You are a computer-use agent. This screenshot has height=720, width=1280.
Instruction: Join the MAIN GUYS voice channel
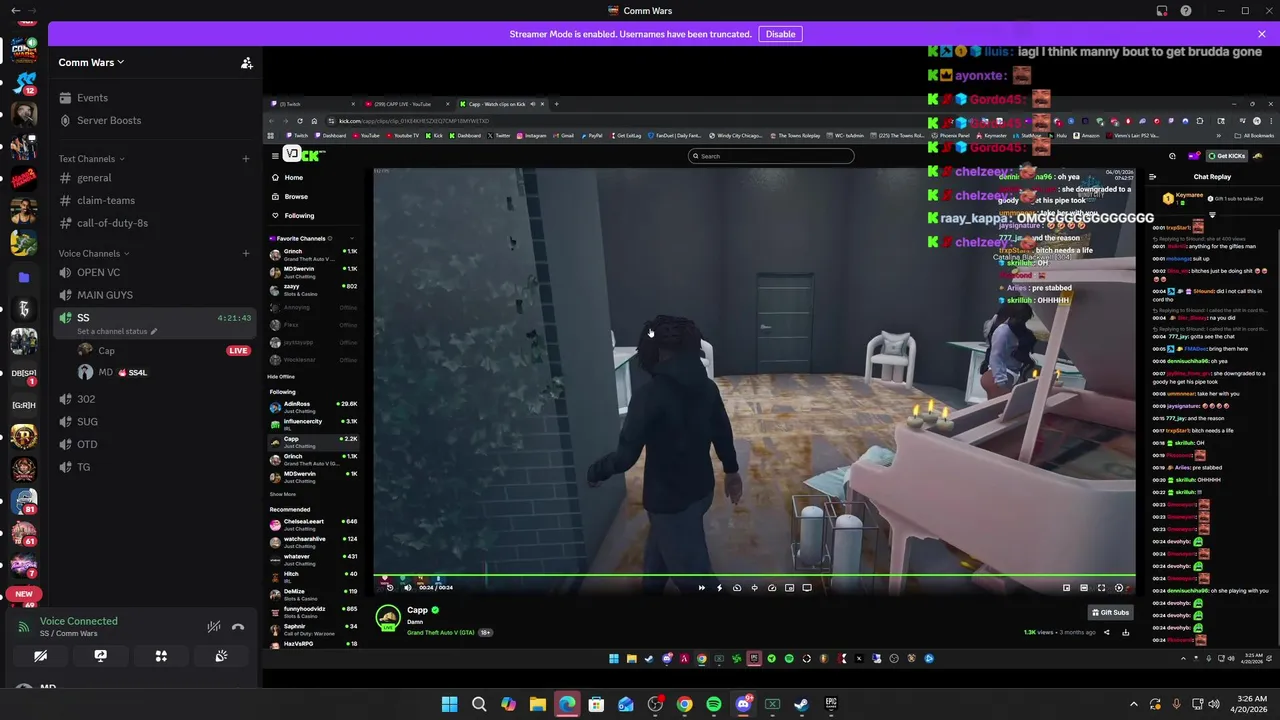click(x=105, y=295)
